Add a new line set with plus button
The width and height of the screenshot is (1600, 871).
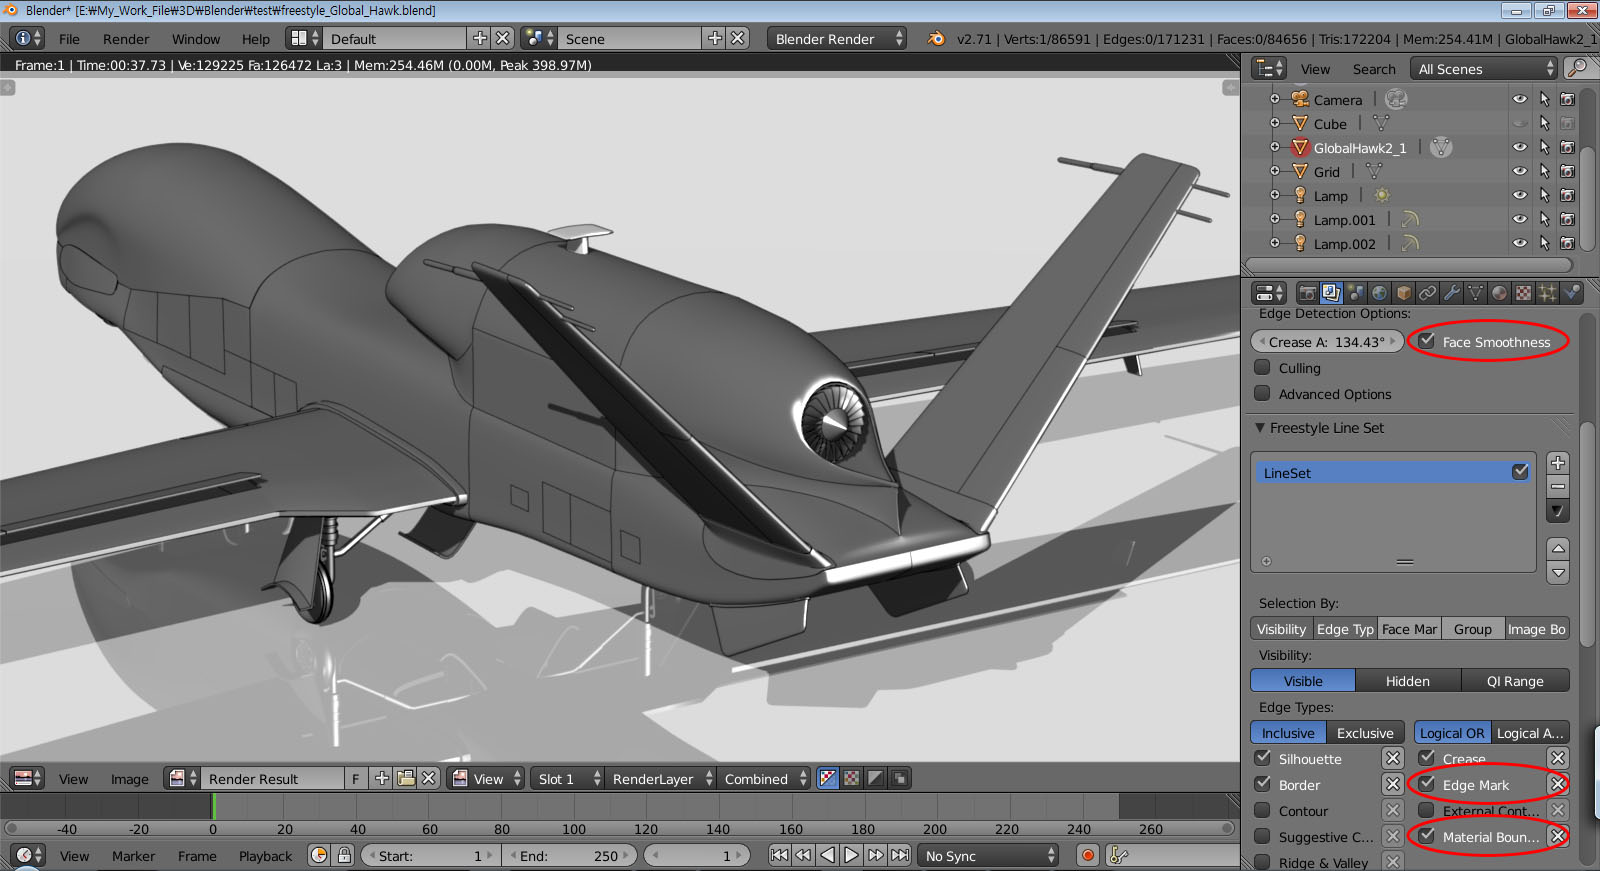1558,462
